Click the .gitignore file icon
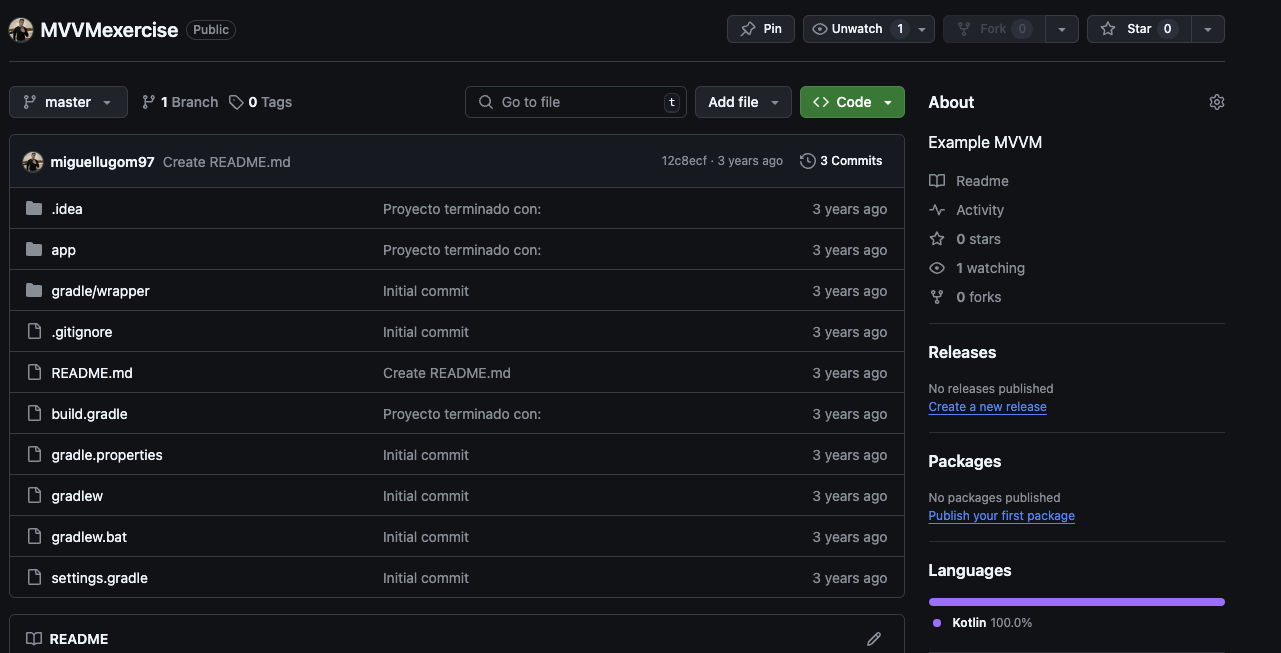1281x653 pixels. point(34,332)
